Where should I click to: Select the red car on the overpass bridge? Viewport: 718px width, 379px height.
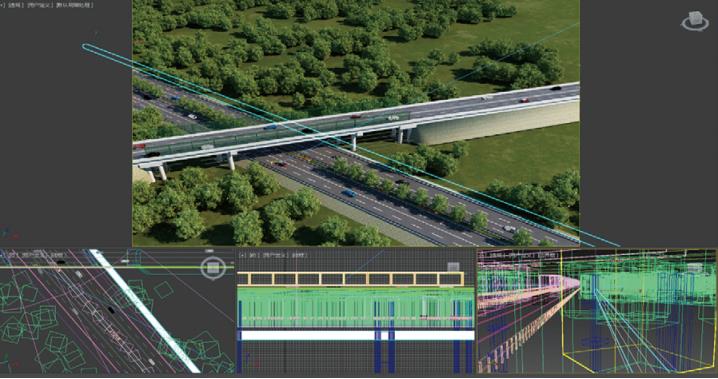click(524, 100)
